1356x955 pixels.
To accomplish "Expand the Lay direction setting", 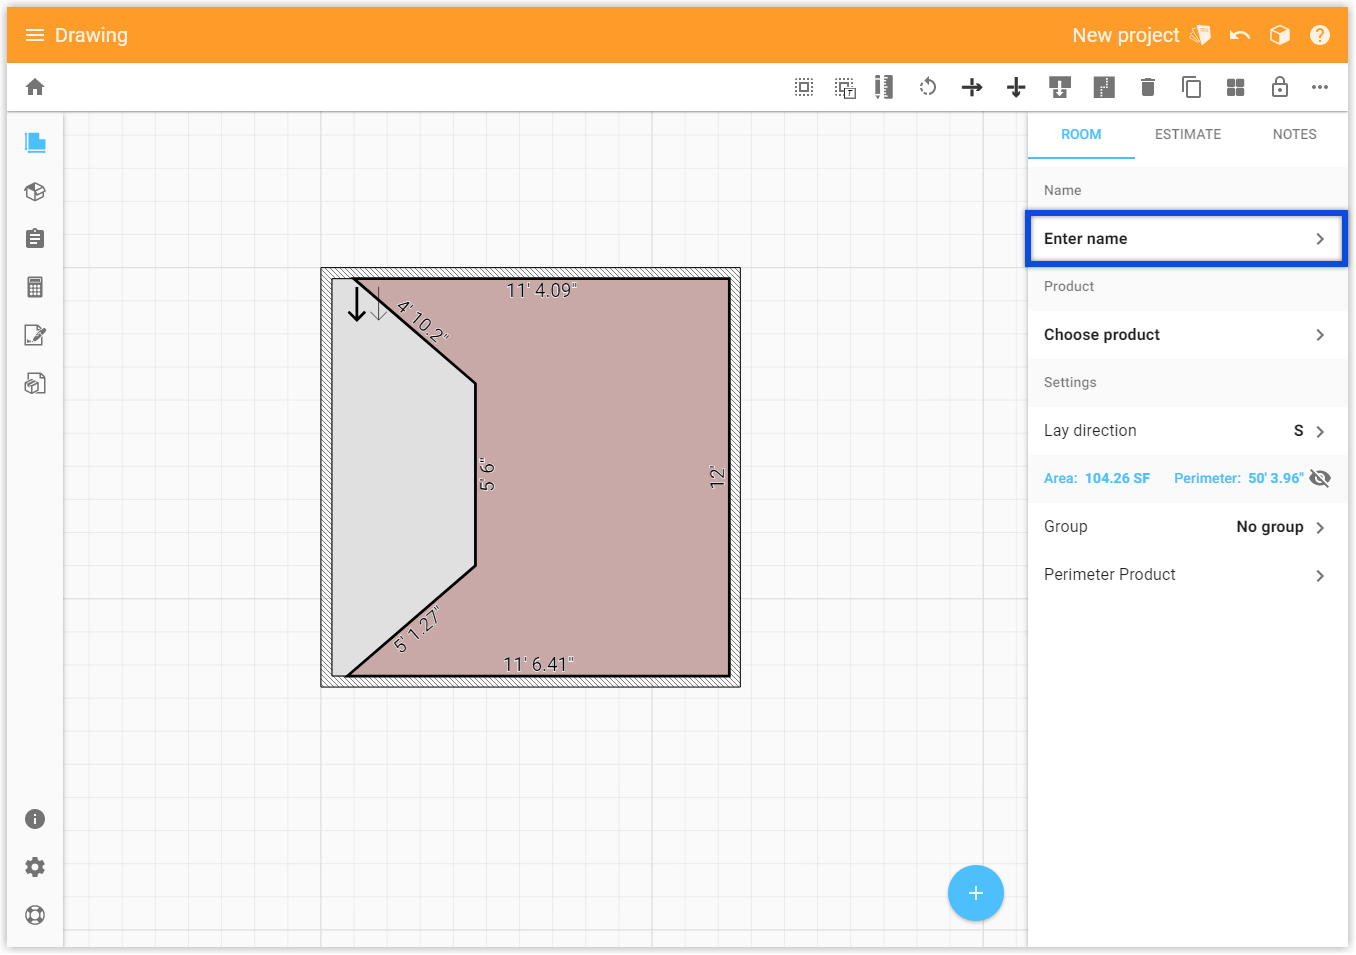I will [x=1187, y=431].
